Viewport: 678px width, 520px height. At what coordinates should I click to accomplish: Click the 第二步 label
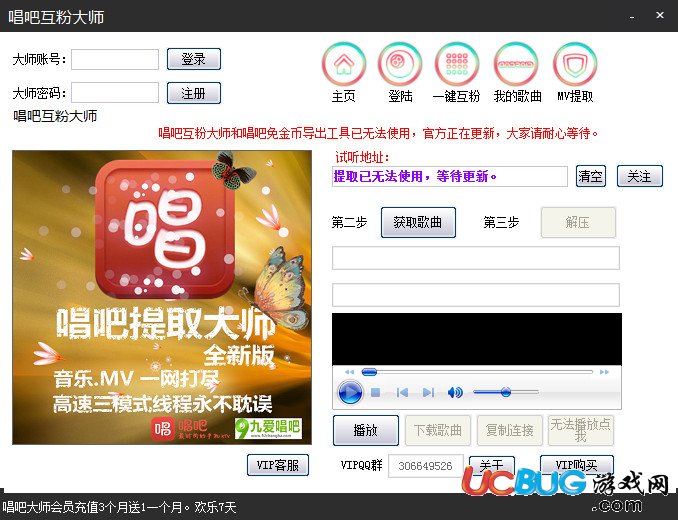pyautogui.click(x=349, y=222)
